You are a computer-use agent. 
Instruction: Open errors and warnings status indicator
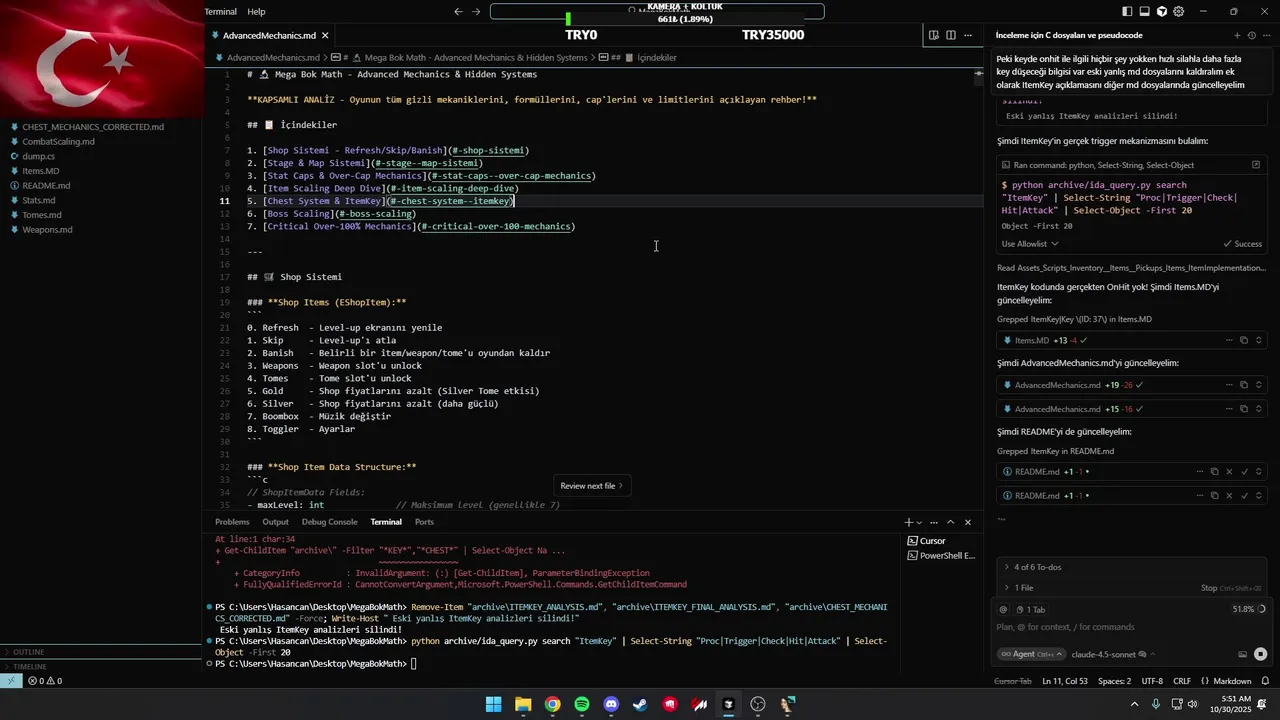point(45,681)
